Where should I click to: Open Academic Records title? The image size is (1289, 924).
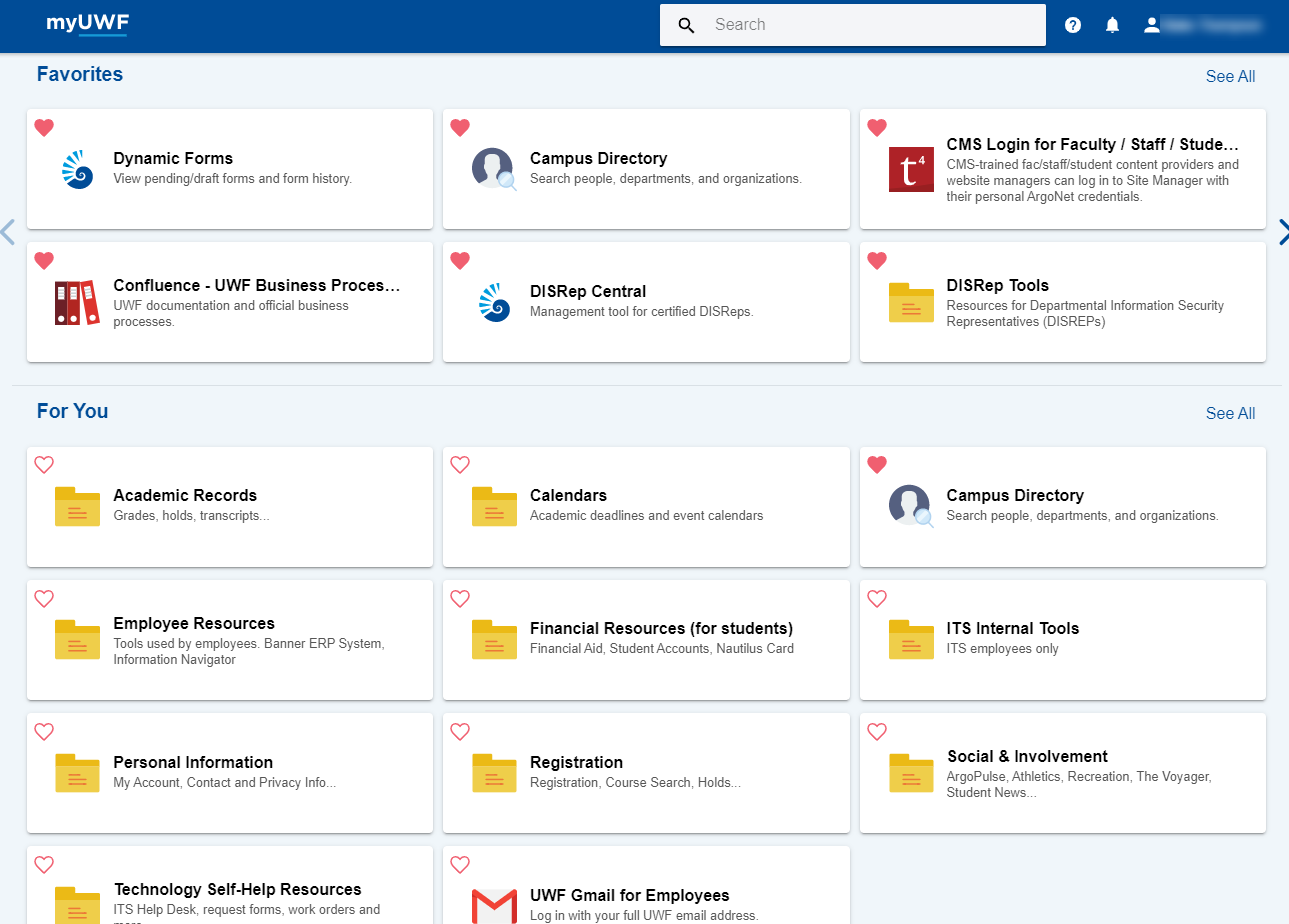(185, 495)
